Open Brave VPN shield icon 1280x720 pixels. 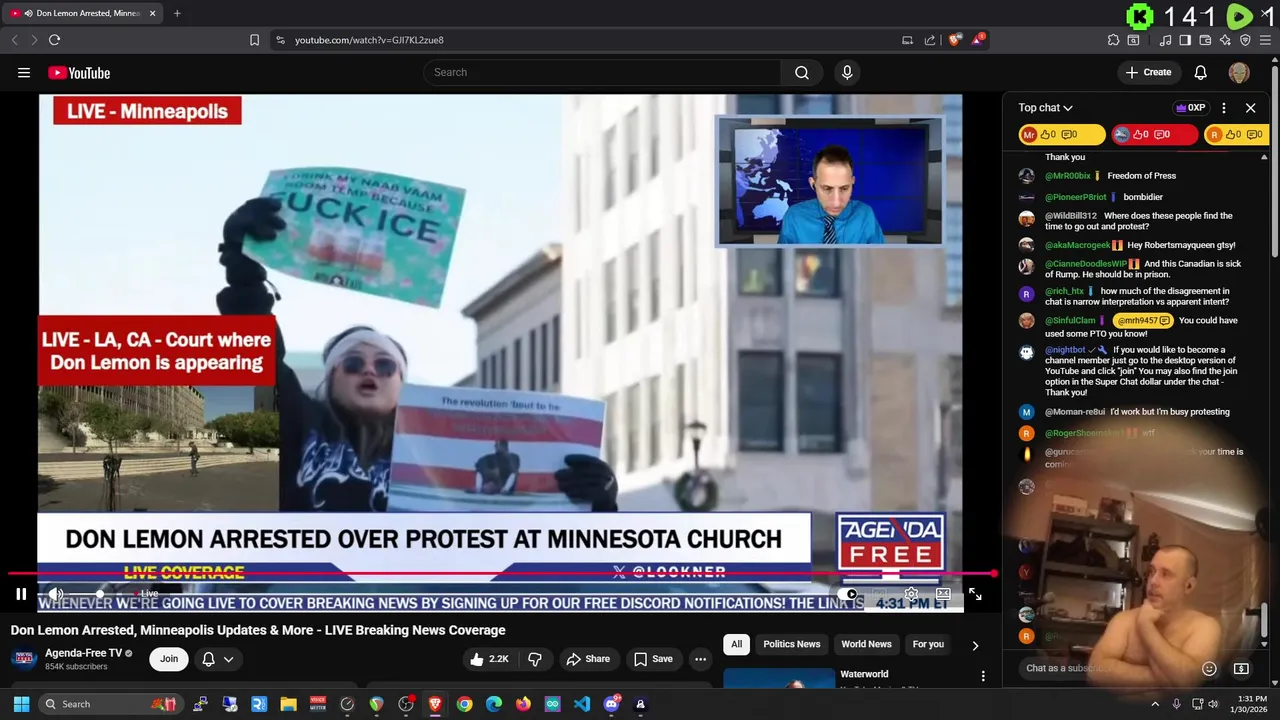coord(1245,40)
